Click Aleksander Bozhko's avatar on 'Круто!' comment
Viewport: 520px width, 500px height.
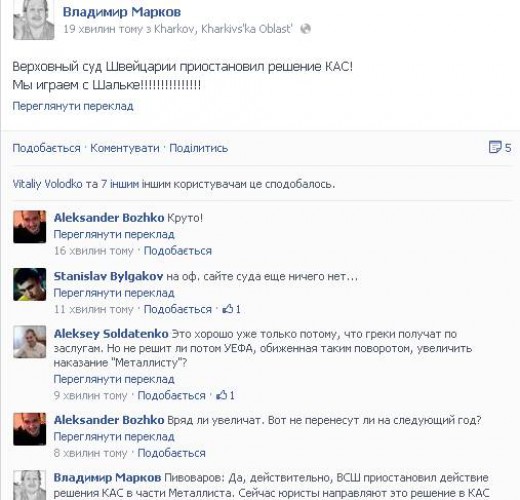point(30,227)
